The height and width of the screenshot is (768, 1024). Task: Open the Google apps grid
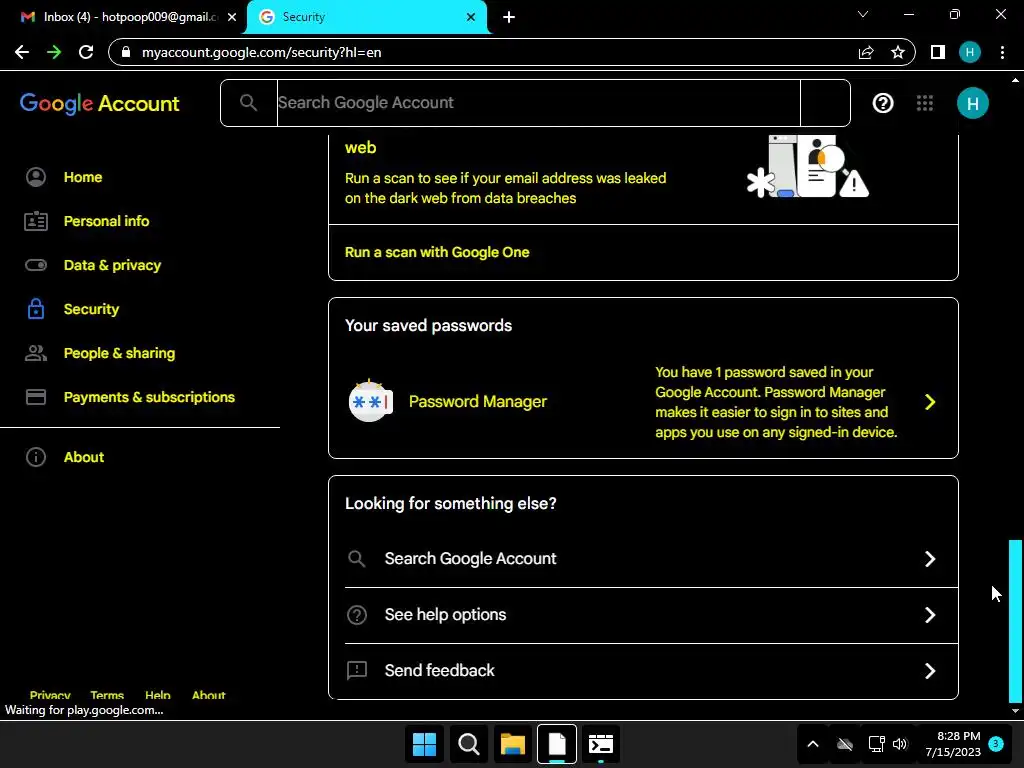[925, 103]
